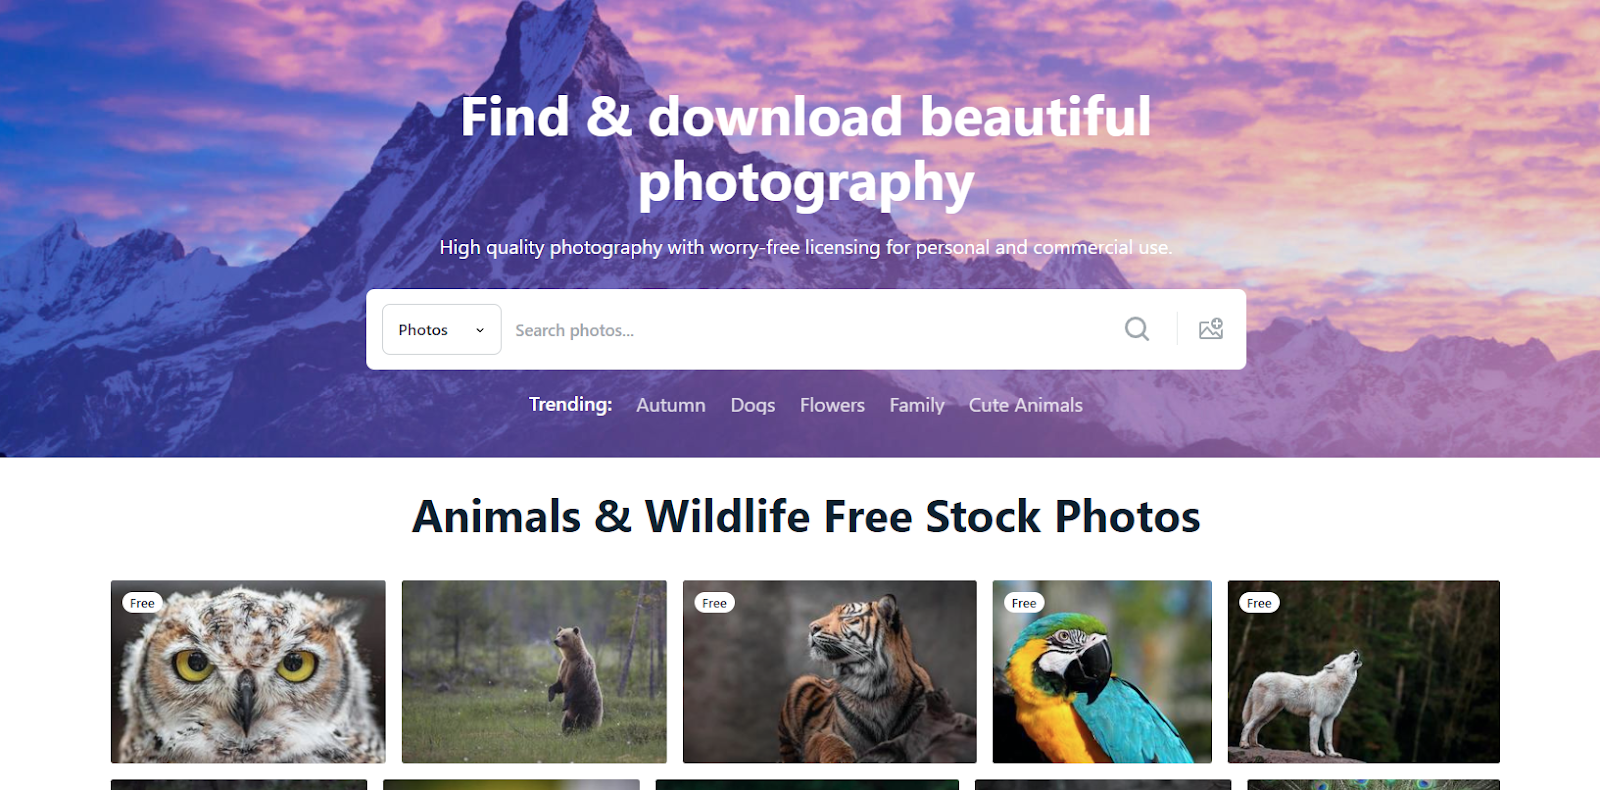Open the blue and yellow macaw photo
The height and width of the screenshot is (790, 1600).
point(1102,672)
